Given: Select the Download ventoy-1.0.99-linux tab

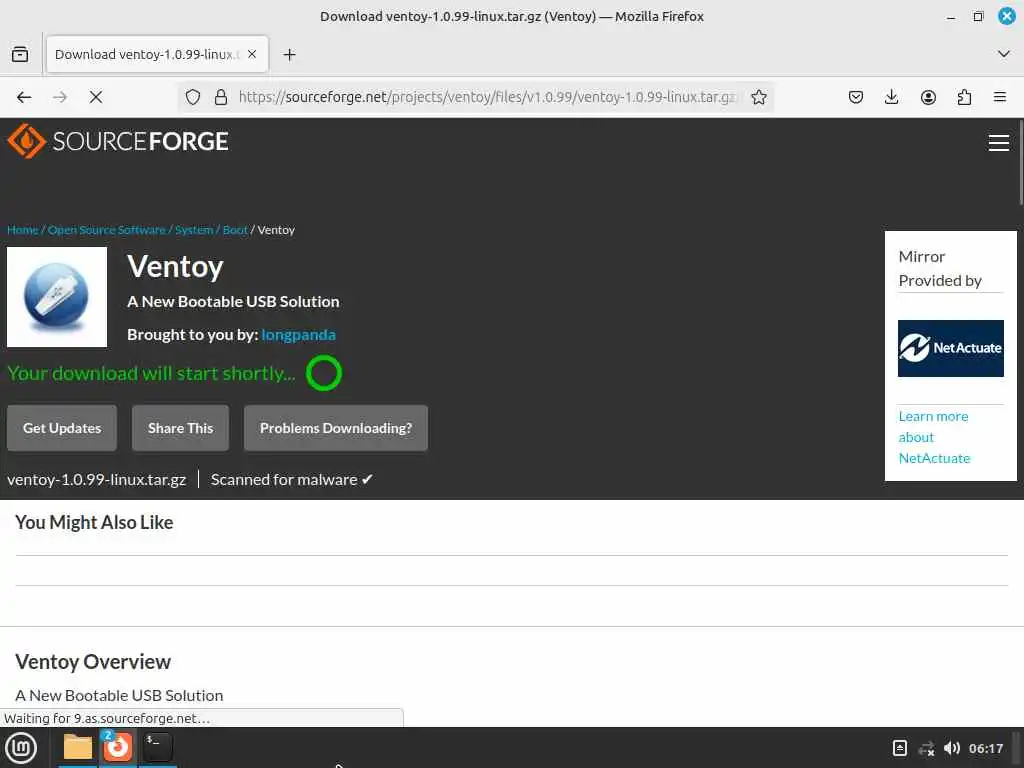Looking at the screenshot, I should 157,54.
